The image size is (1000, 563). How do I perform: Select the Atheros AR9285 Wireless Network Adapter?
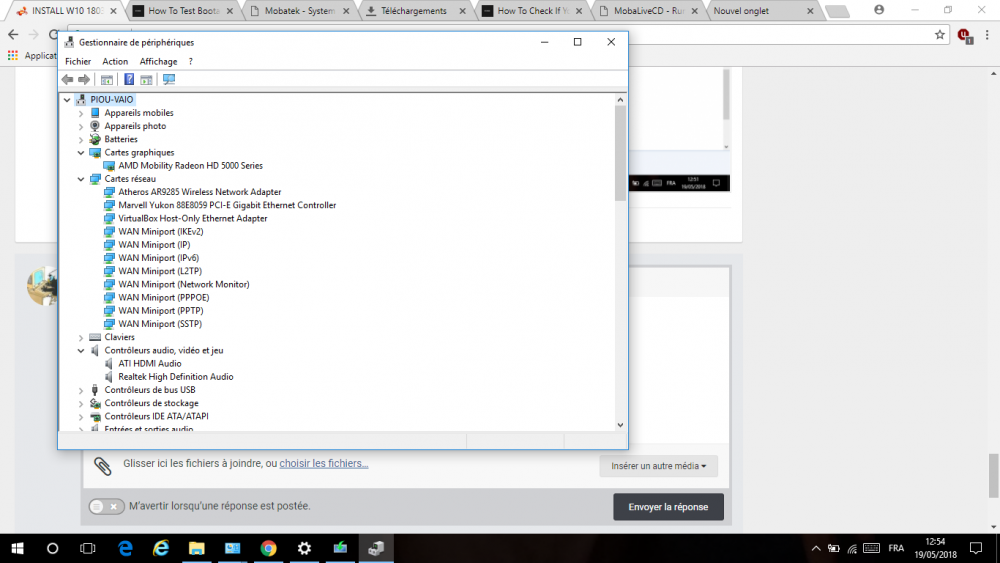pos(200,192)
